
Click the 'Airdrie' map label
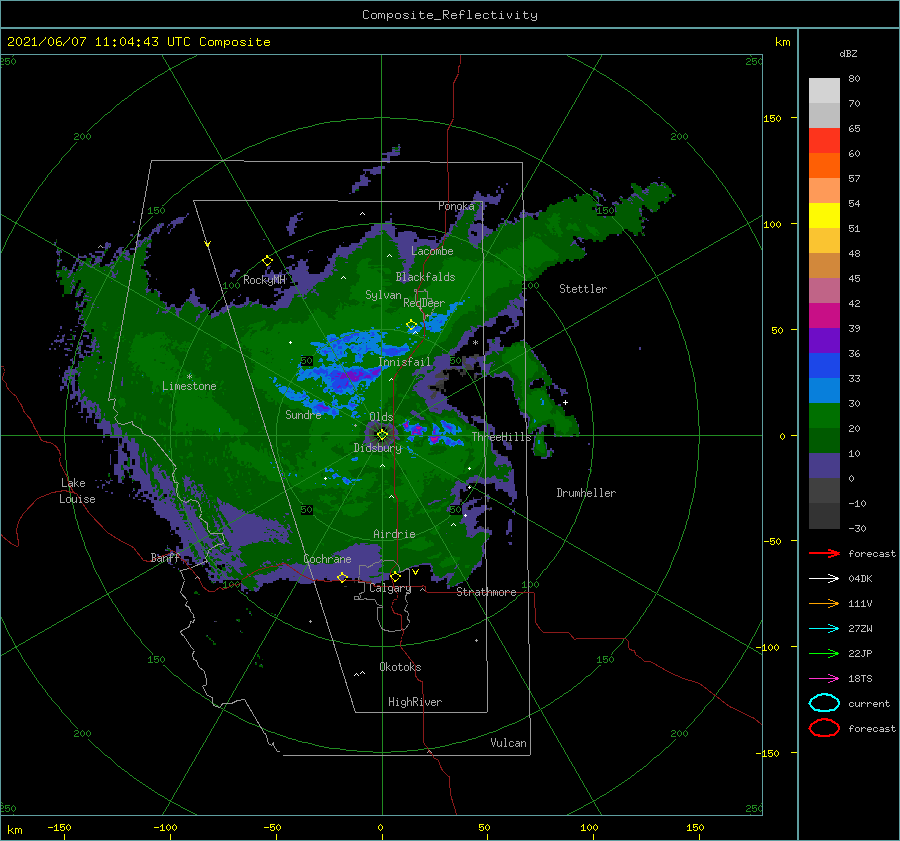[394, 534]
